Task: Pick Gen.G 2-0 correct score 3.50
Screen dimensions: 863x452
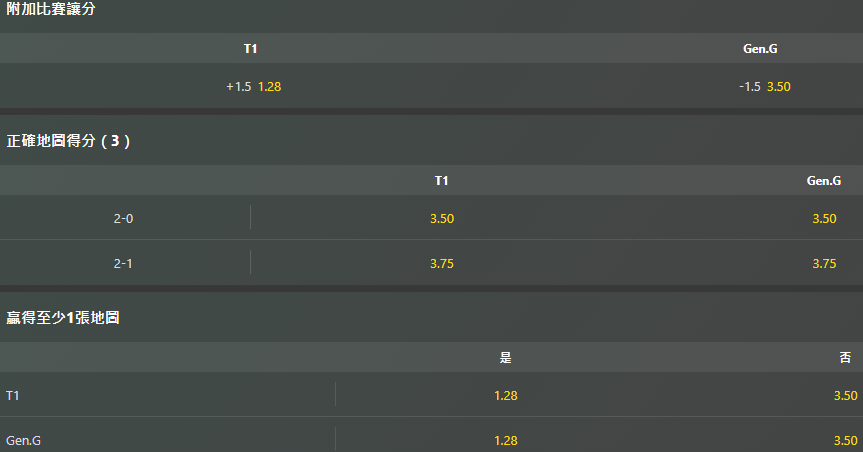Action: [x=824, y=219]
